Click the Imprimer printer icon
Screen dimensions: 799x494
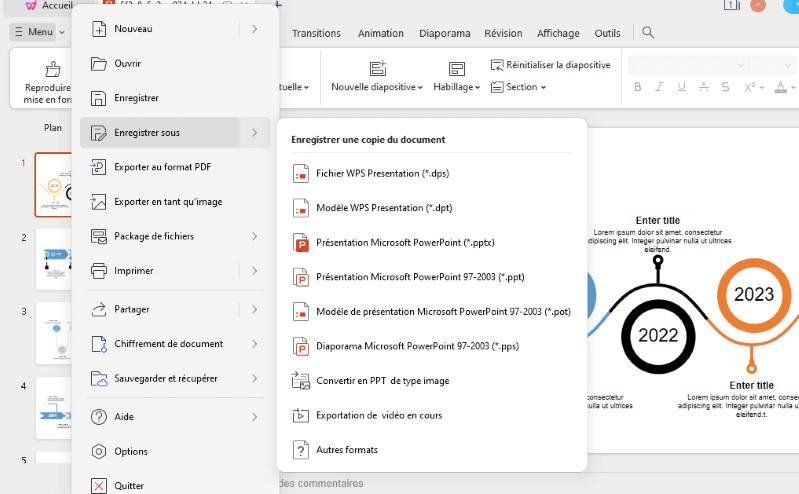click(x=99, y=271)
